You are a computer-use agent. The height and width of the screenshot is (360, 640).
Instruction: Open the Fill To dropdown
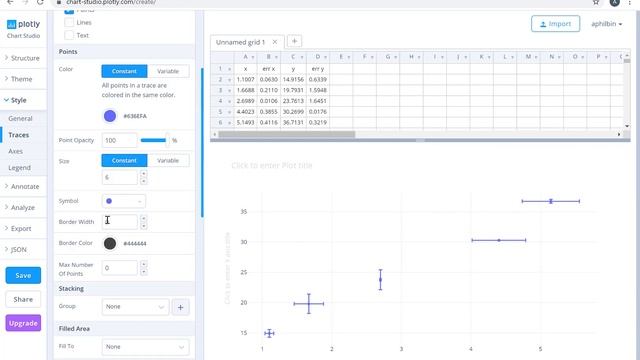pos(145,347)
